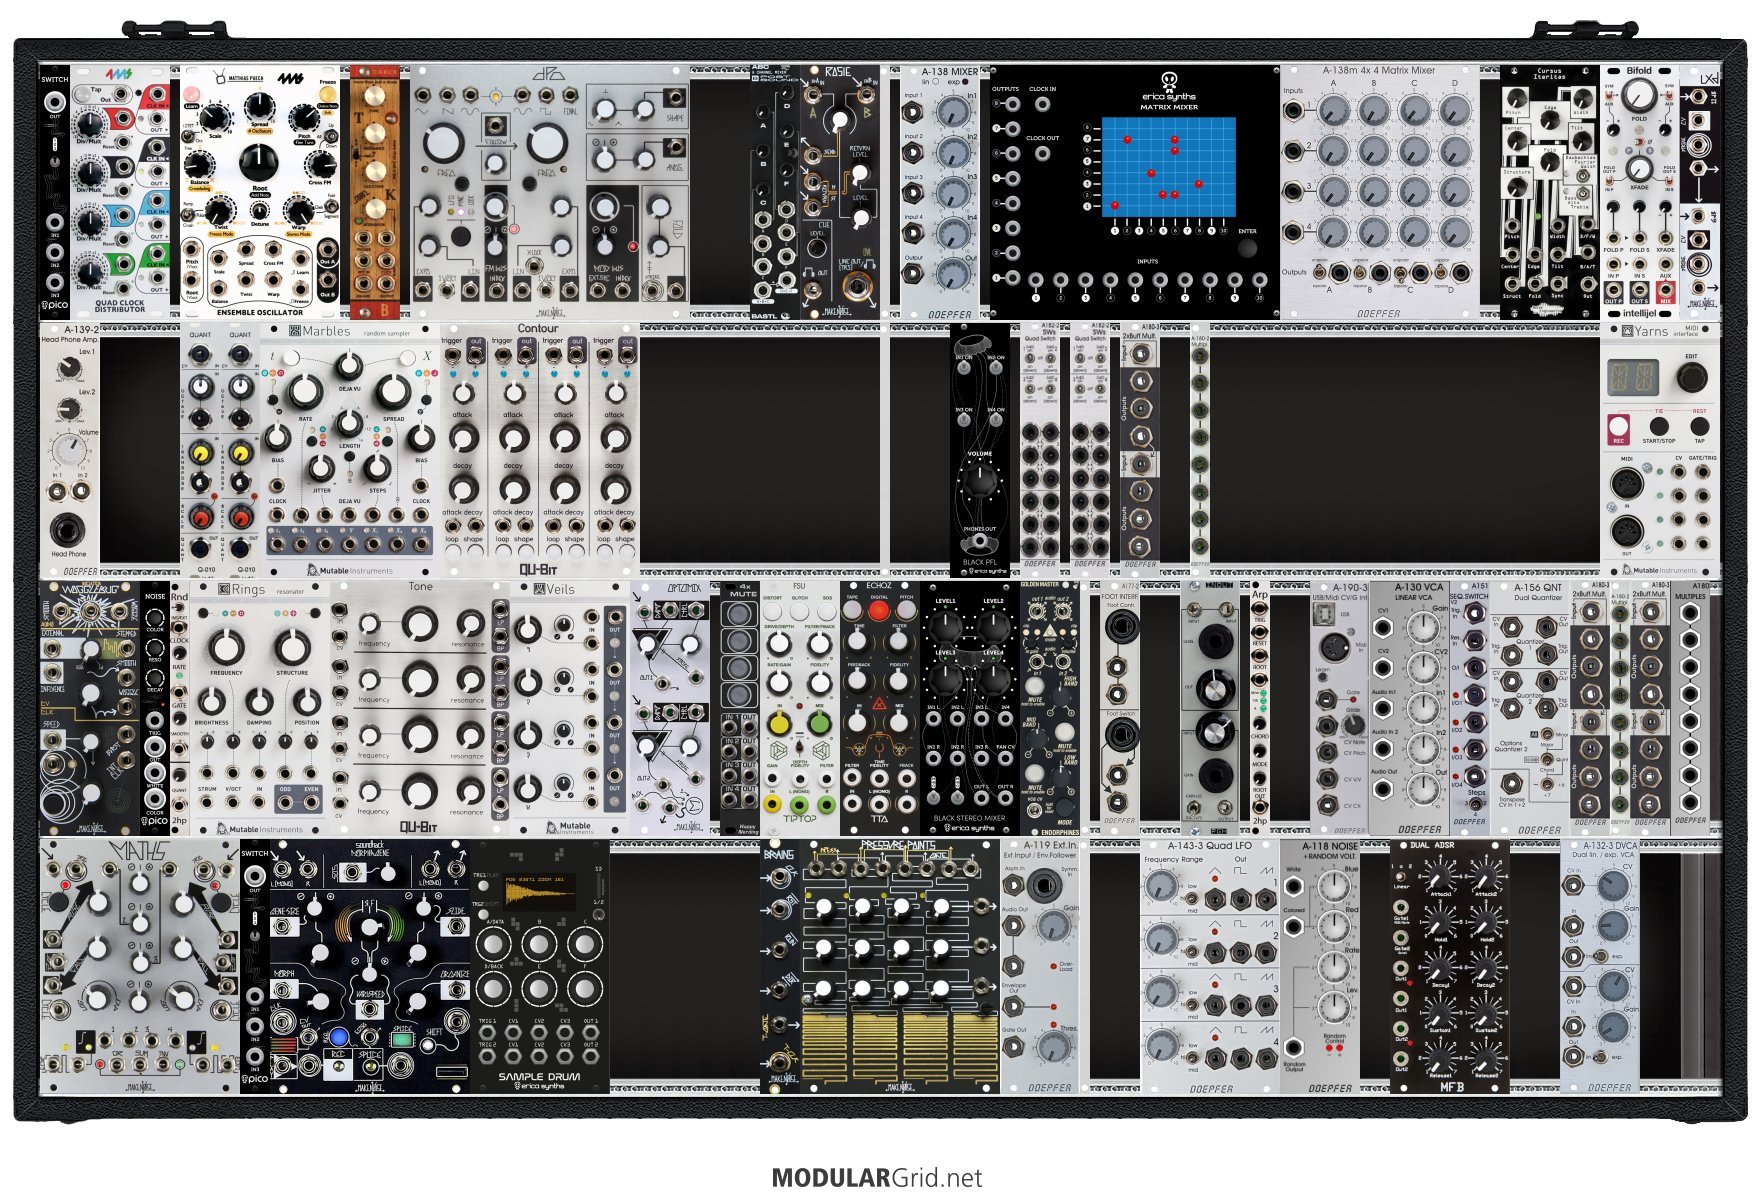Viewport: 1755px width, 1199px height.
Task: Select the Quad Clock Distributor module
Action: pos(120,192)
